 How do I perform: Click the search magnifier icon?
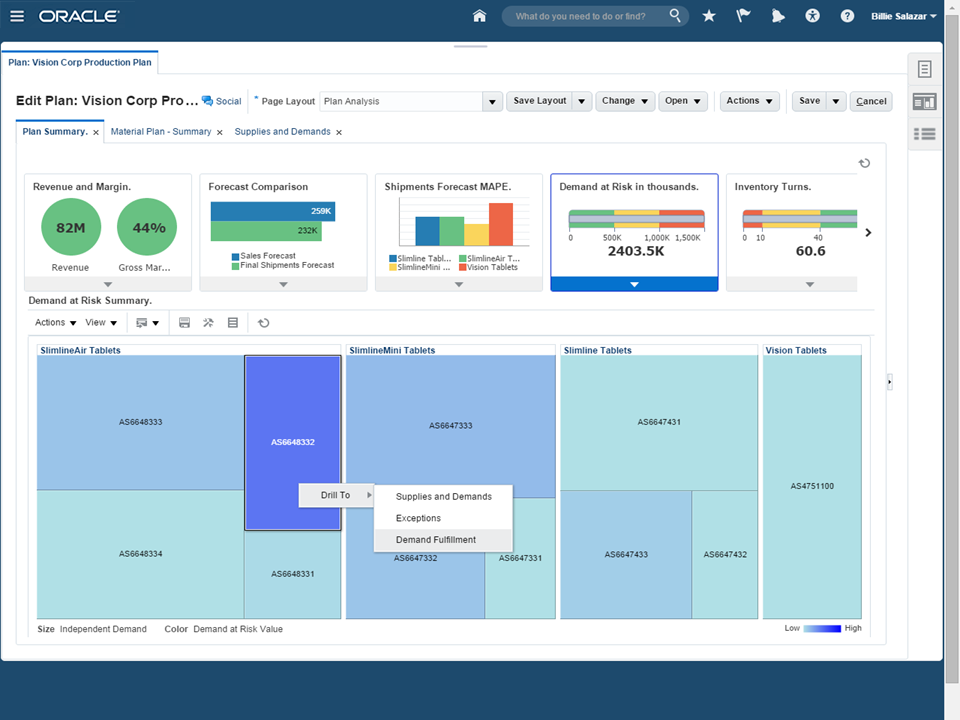click(675, 15)
